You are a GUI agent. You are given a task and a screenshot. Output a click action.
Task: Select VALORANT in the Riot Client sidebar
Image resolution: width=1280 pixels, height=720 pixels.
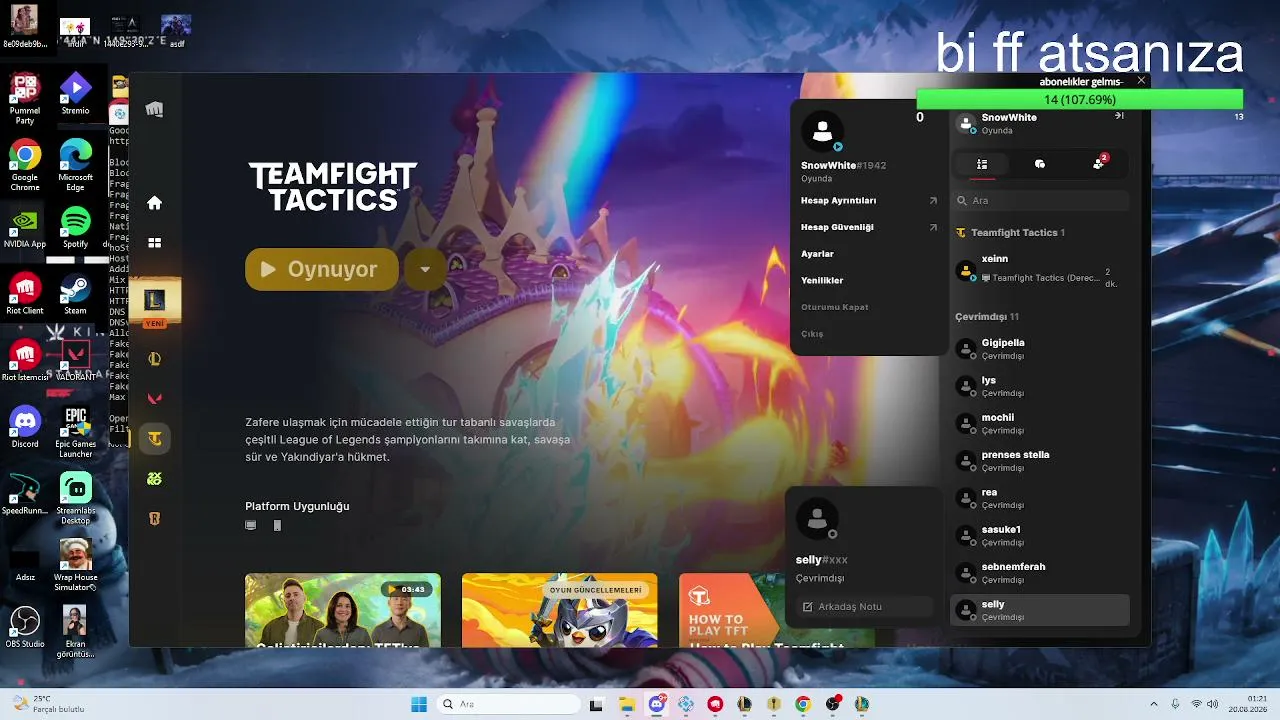click(154, 398)
